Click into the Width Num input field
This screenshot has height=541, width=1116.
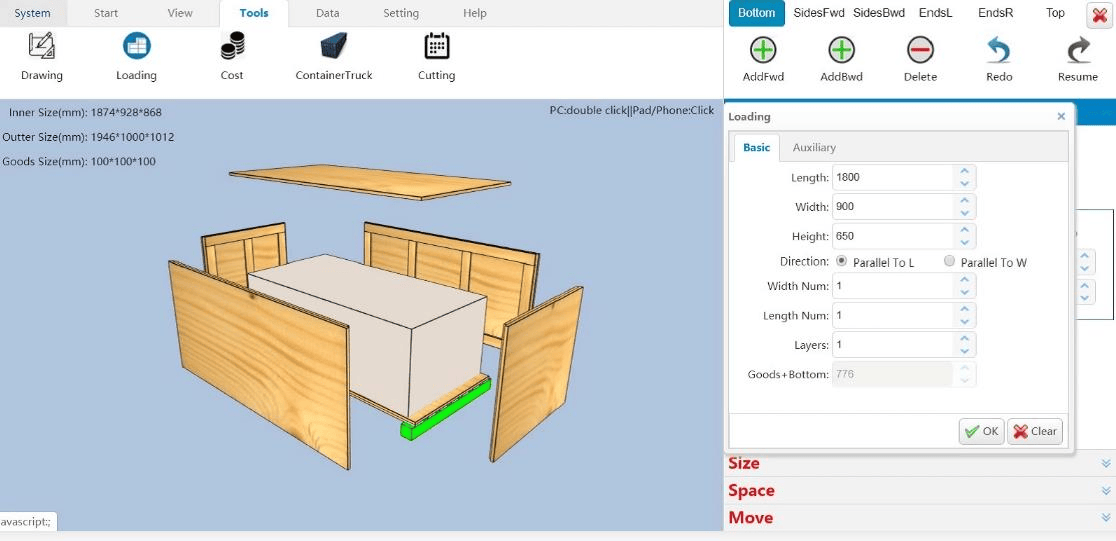point(893,286)
